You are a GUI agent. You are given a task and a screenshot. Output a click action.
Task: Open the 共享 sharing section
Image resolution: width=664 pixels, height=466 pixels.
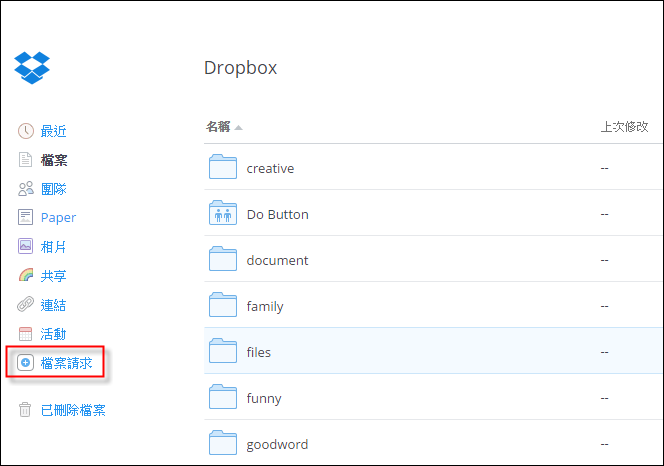(53, 276)
